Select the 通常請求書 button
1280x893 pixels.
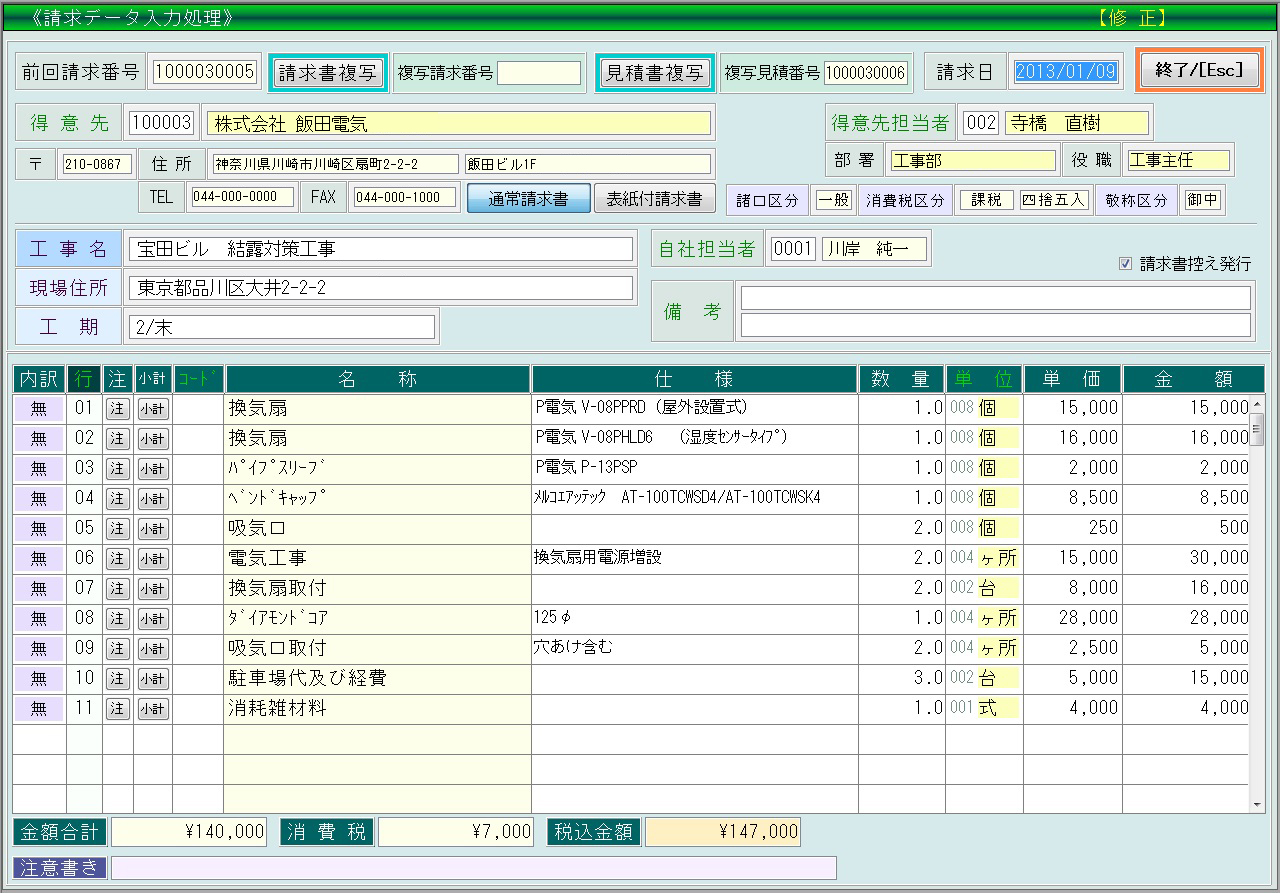(x=528, y=198)
